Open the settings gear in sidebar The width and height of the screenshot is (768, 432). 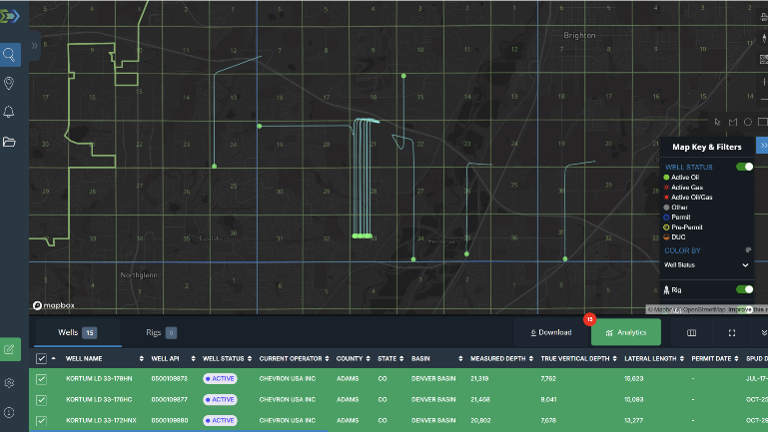pyautogui.click(x=10, y=383)
